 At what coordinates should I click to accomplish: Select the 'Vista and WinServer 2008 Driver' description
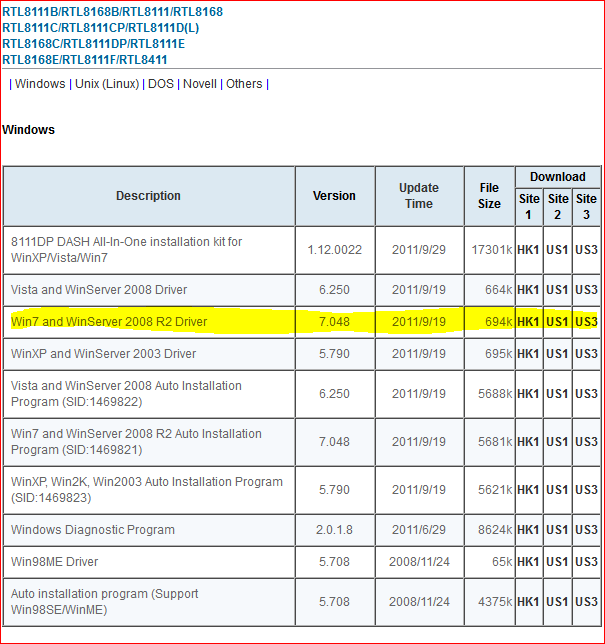(99, 290)
